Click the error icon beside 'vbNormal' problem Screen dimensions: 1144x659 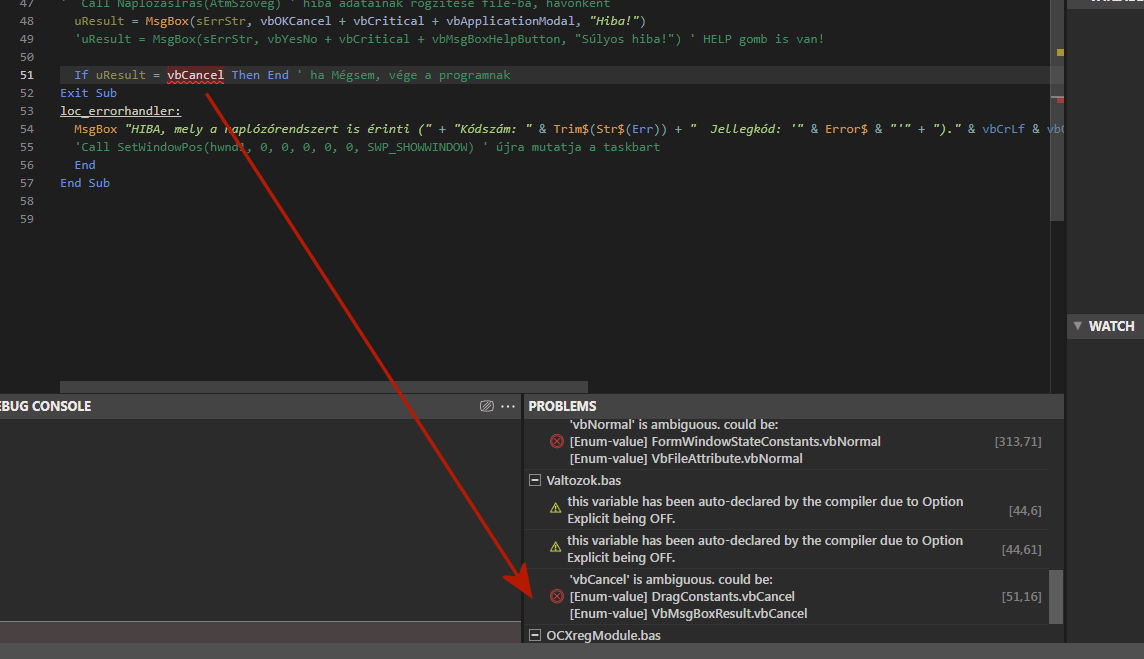pos(556,440)
